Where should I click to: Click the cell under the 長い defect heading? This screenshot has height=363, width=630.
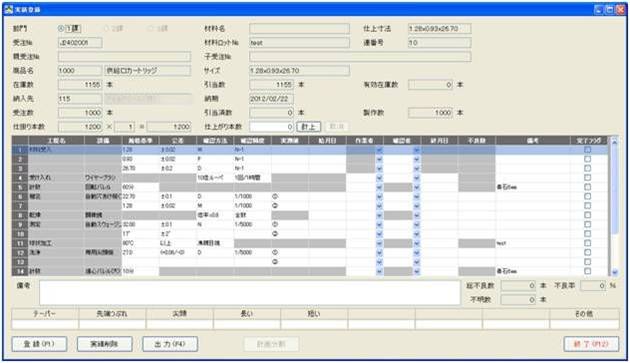(x=247, y=324)
